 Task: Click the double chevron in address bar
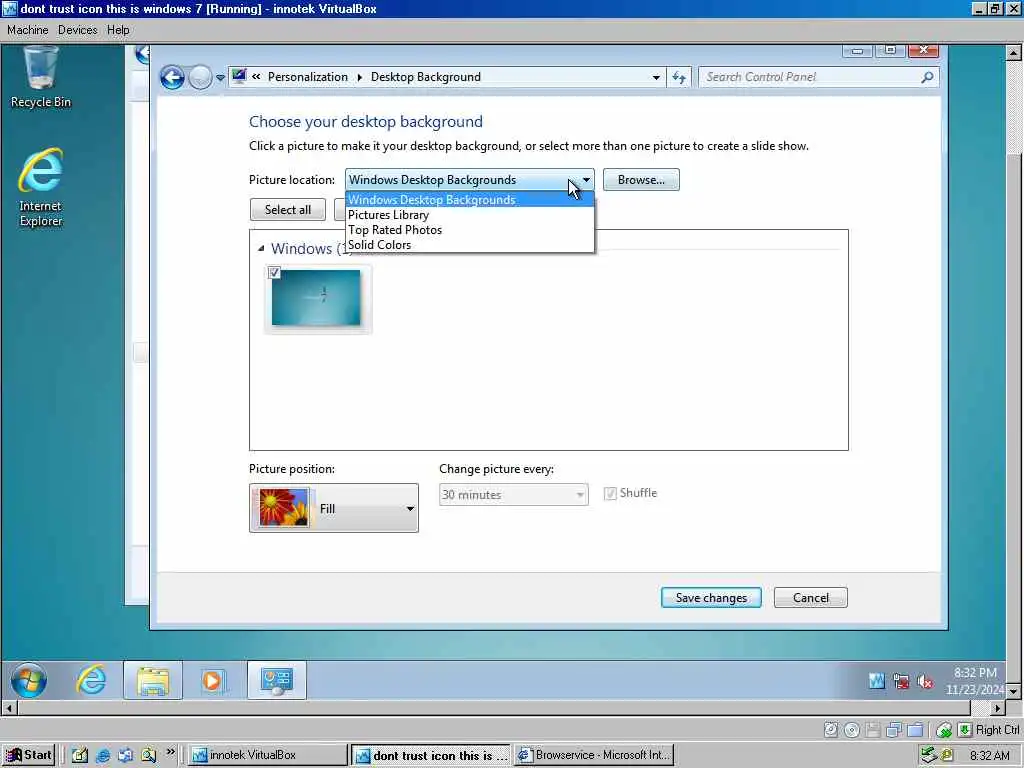pos(257,76)
